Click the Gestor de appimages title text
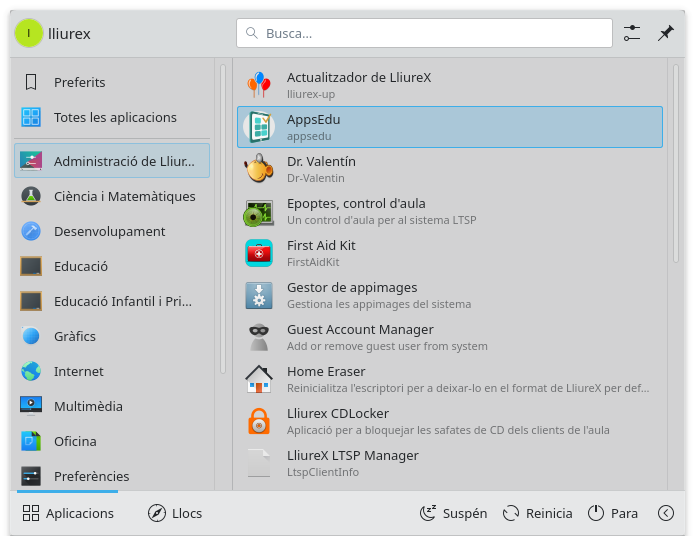 click(x=352, y=287)
